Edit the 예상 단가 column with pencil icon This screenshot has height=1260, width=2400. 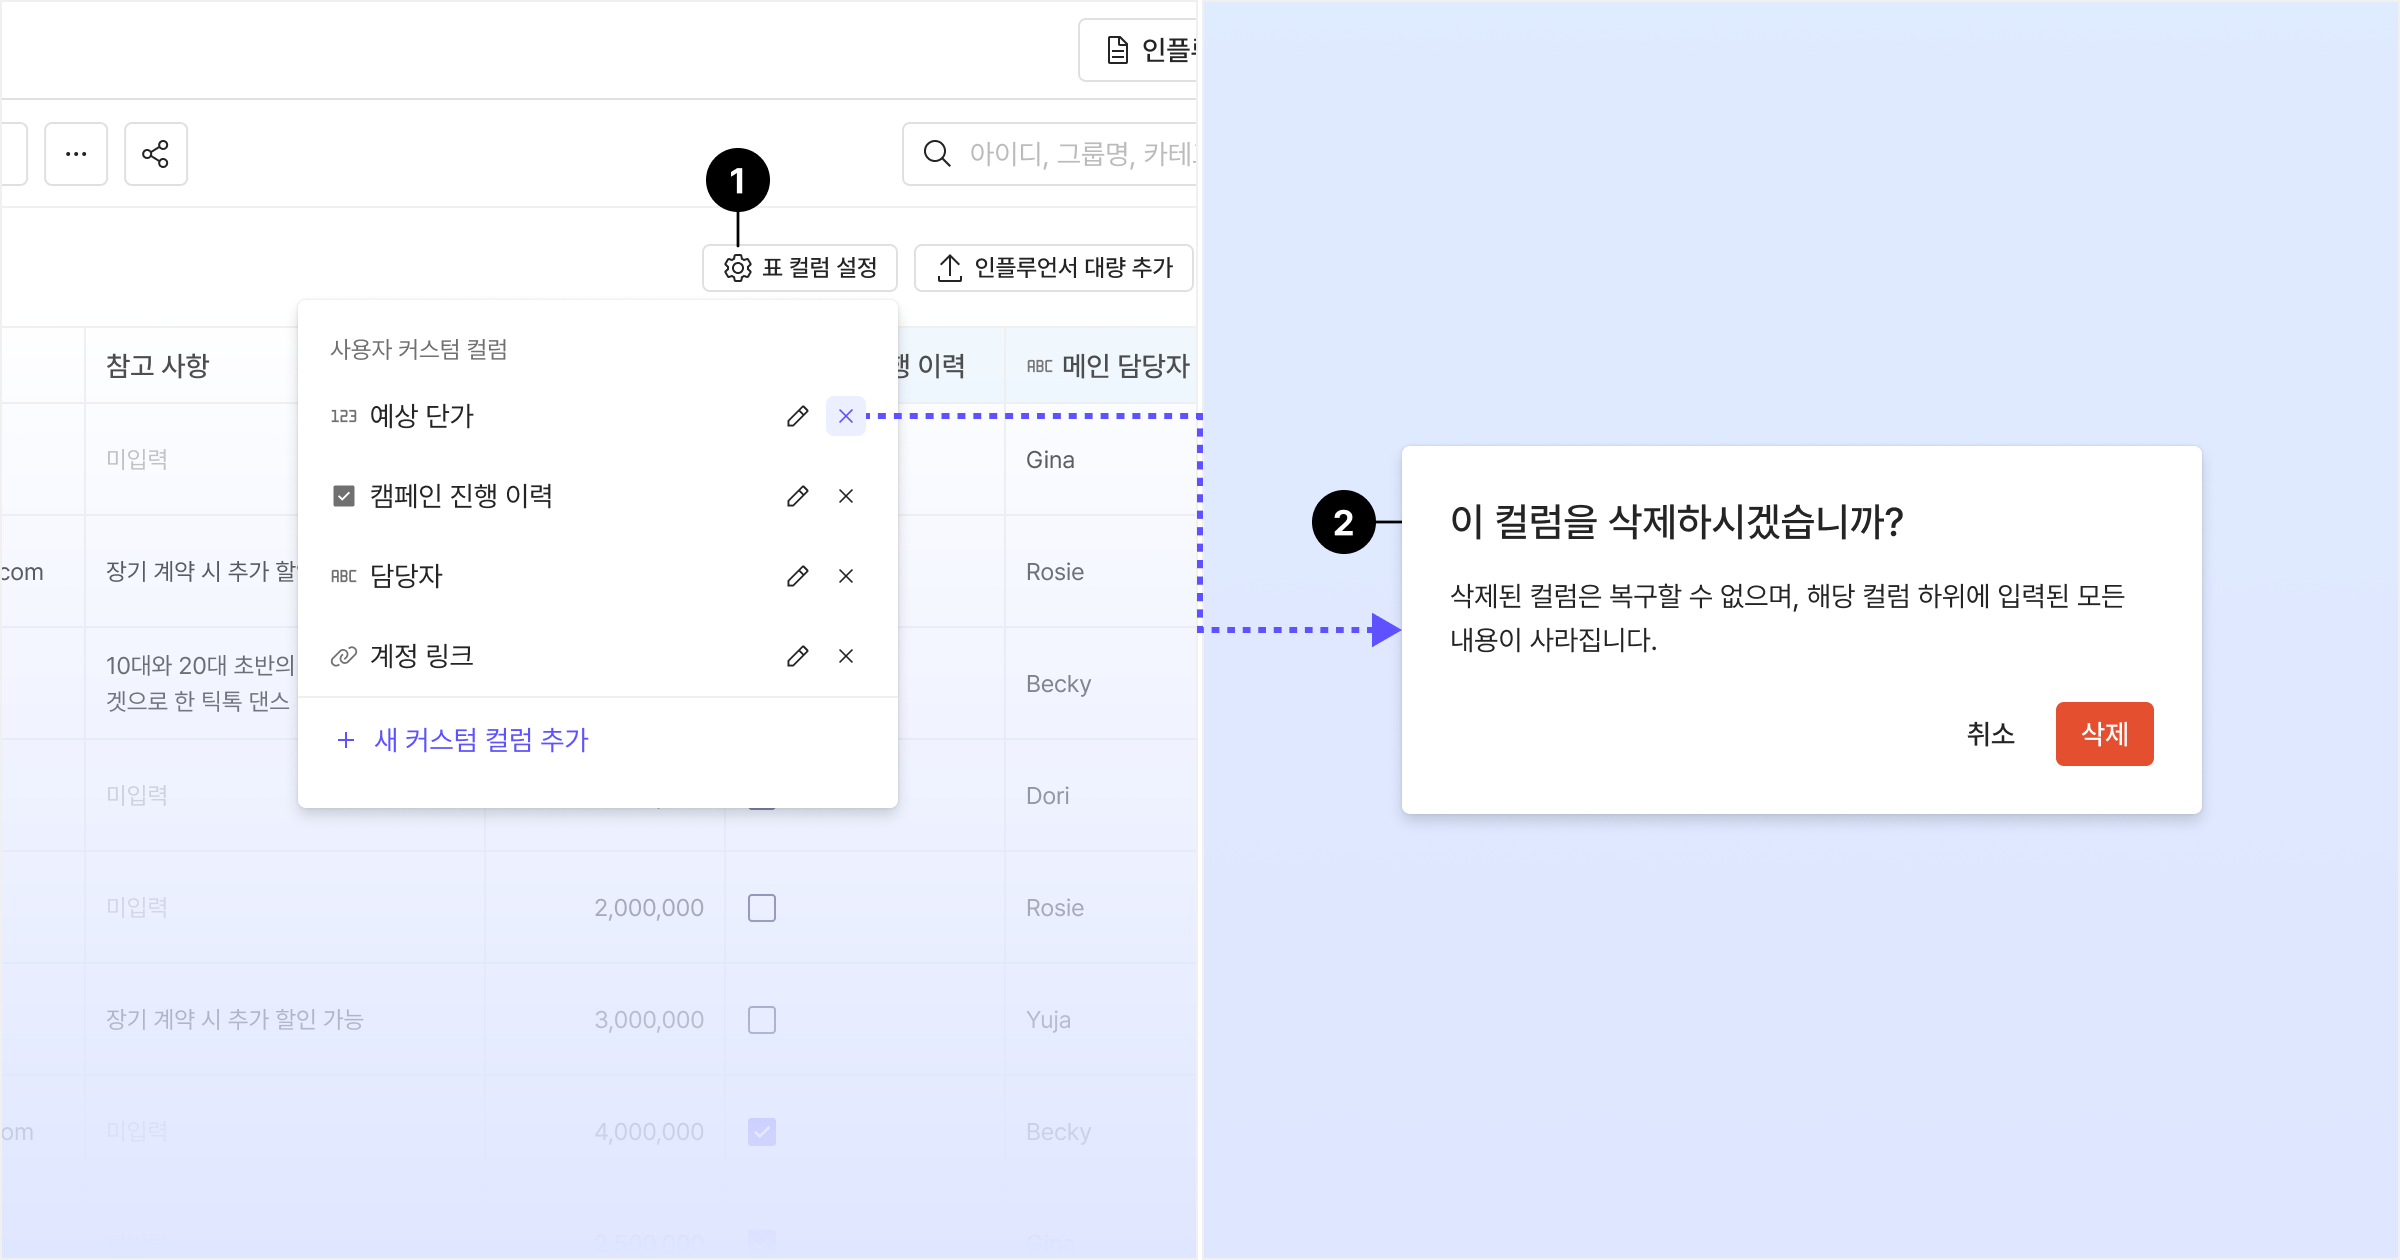click(797, 416)
